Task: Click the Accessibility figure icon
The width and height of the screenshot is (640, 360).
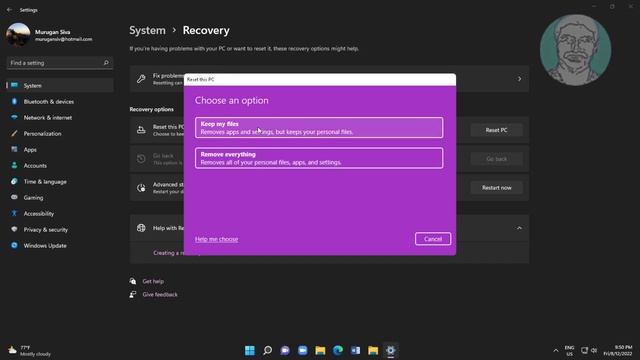Action: click(14, 213)
